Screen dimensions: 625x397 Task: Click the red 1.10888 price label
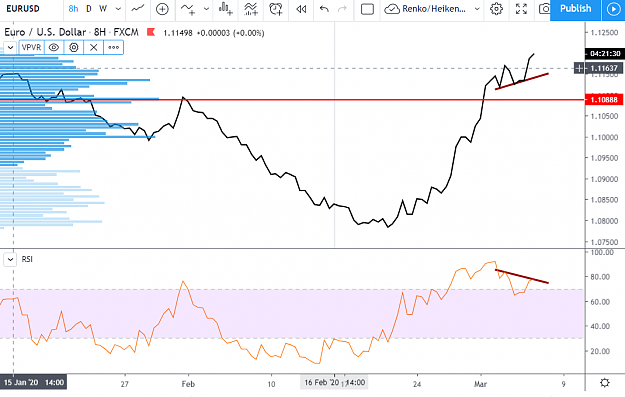click(603, 100)
